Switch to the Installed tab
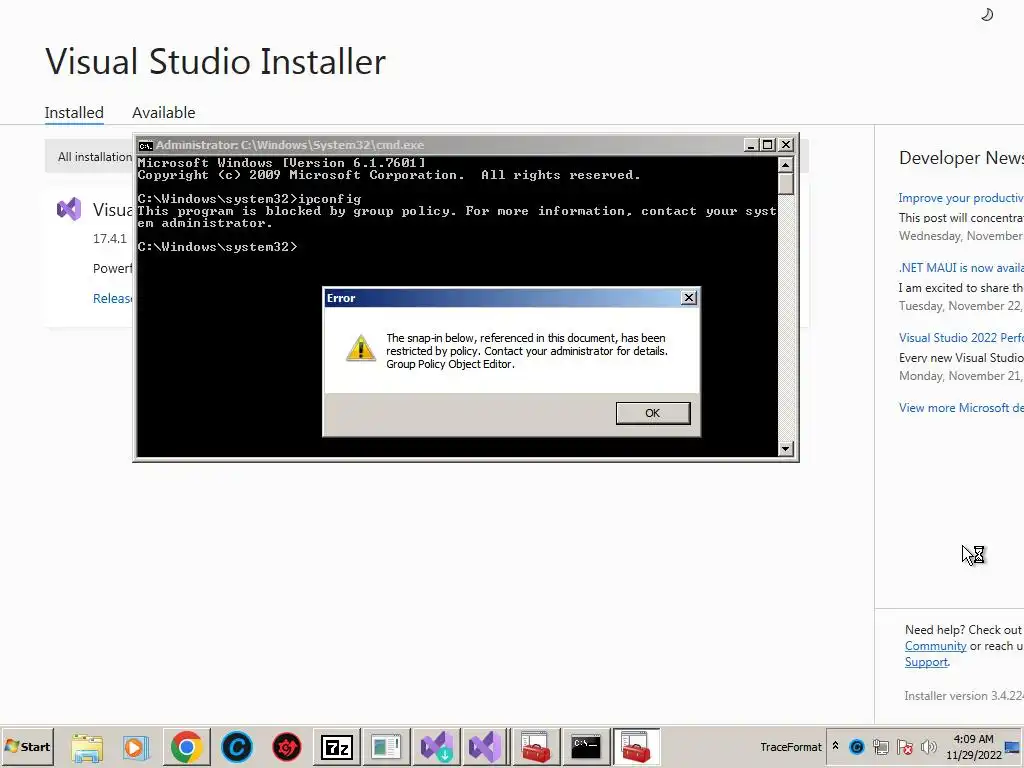The image size is (1024, 768). point(74,112)
